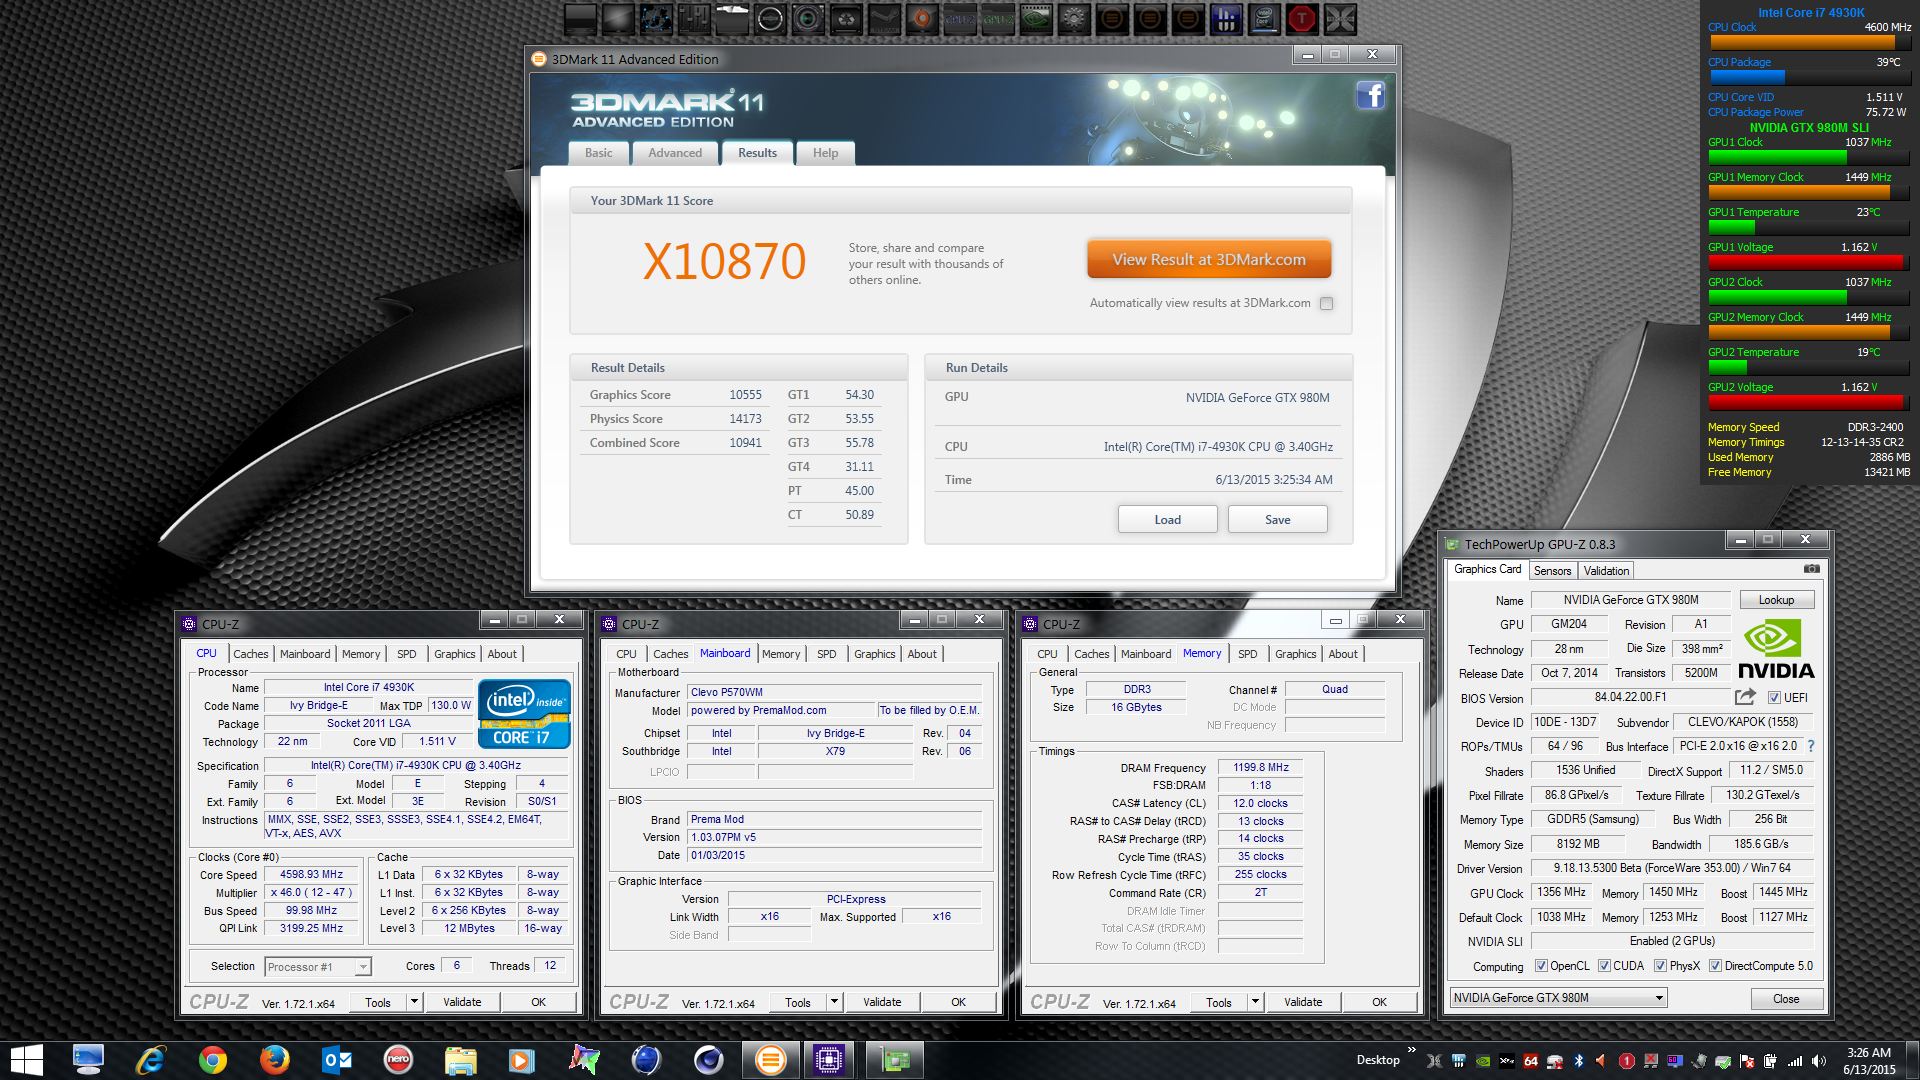Click the BIOS export share icon
The image size is (1920, 1080).
[x=1745, y=697]
